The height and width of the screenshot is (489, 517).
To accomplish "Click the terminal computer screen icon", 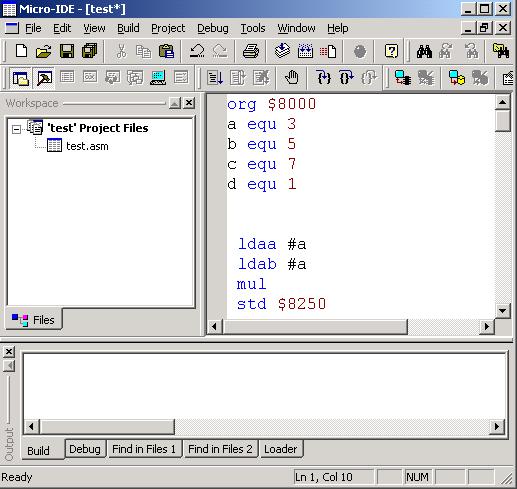I will [158, 78].
